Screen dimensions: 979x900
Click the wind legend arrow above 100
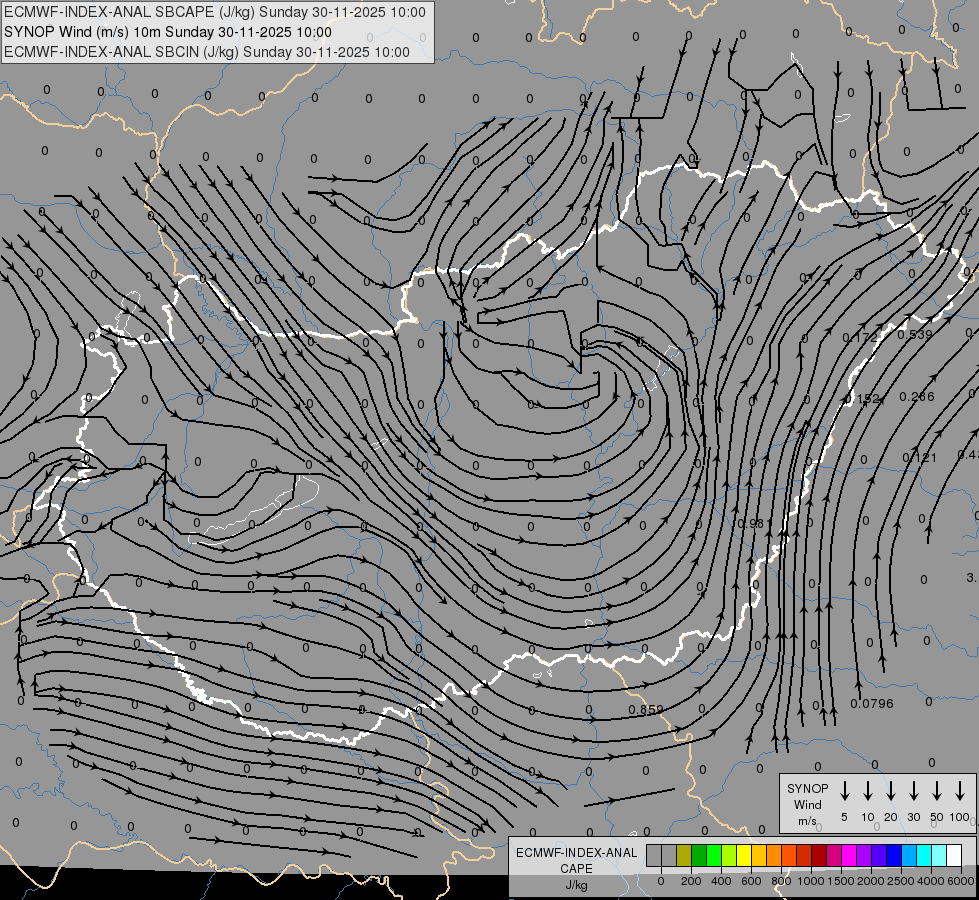point(960,791)
